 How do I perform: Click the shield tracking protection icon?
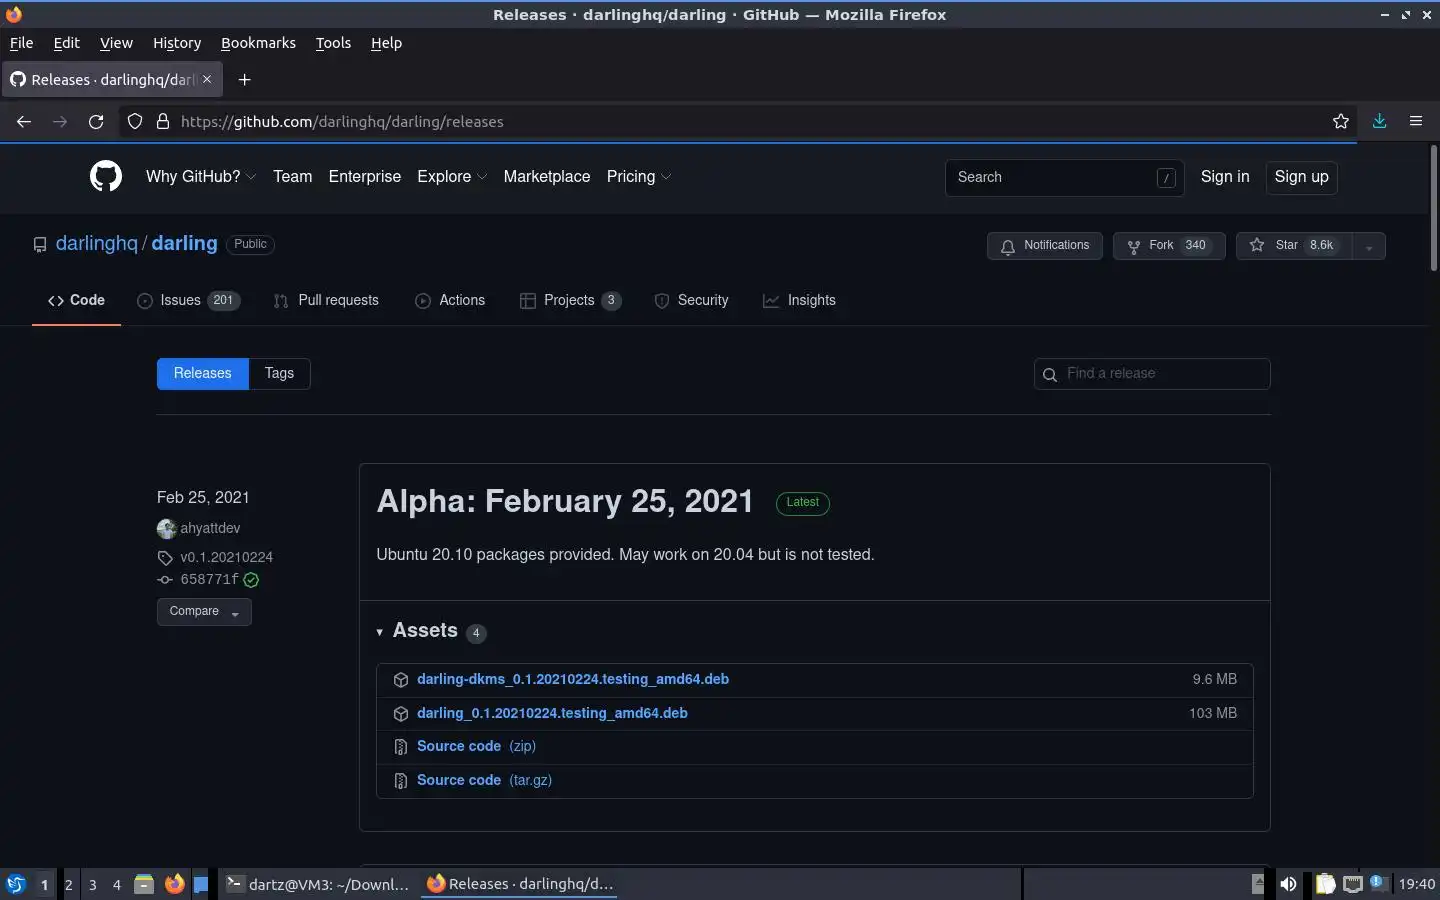pos(135,121)
